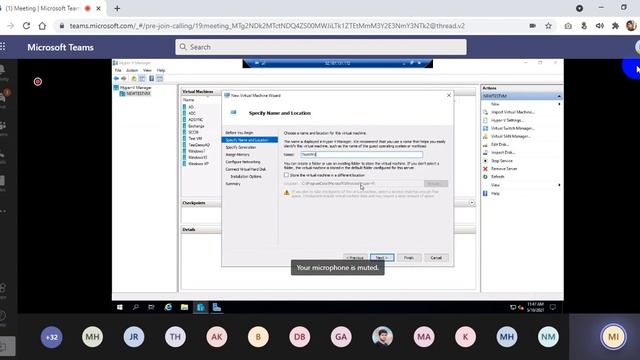
Task: Open the Action menu in Hyper-V Manager
Action: coord(132,70)
